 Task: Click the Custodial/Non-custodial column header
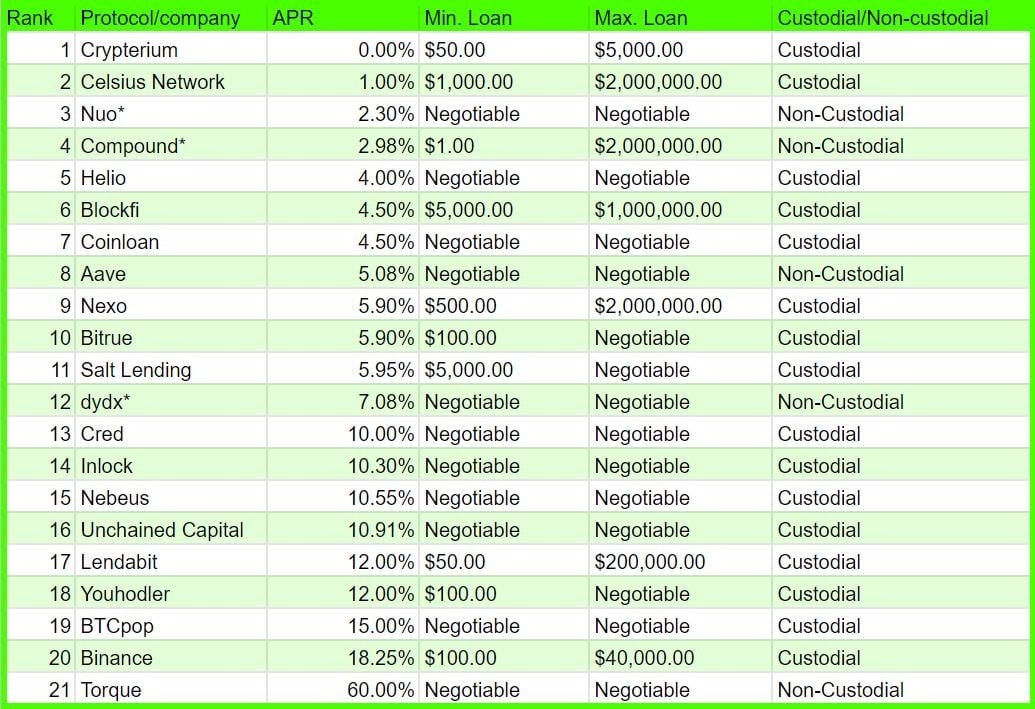(883, 18)
